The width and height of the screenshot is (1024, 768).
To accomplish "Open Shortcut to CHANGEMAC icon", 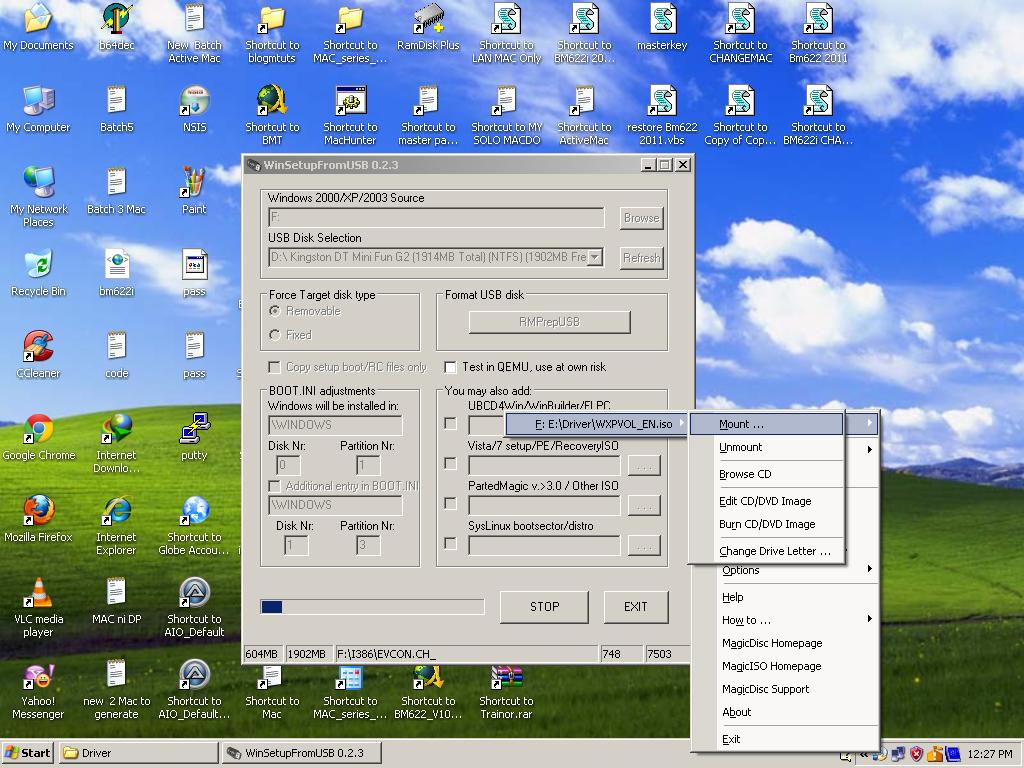I will pyautogui.click(x=741, y=33).
